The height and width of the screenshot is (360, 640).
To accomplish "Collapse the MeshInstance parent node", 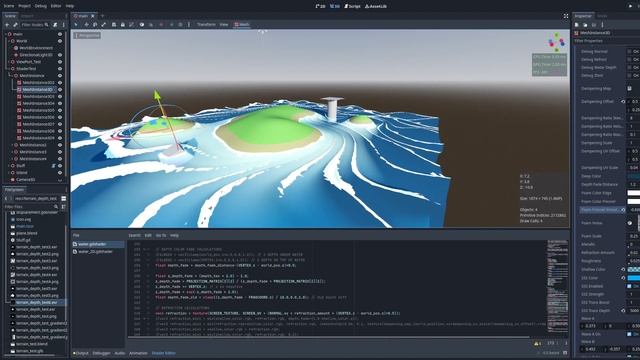I will [x=12, y=76].
